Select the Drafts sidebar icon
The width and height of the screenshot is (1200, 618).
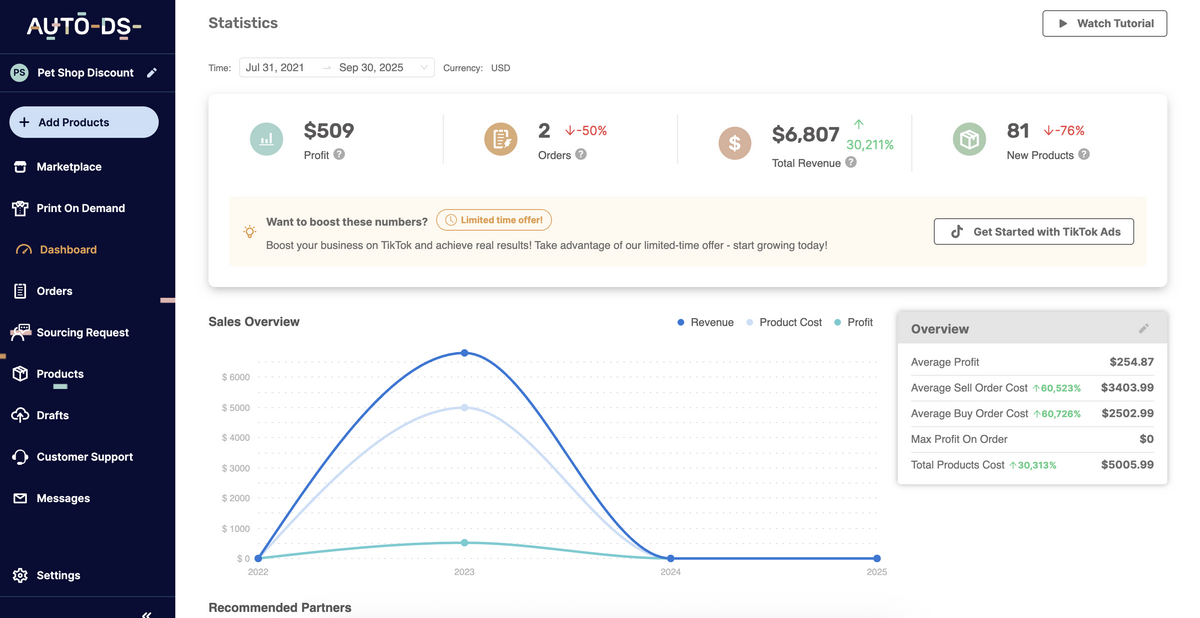coord(20,415)
